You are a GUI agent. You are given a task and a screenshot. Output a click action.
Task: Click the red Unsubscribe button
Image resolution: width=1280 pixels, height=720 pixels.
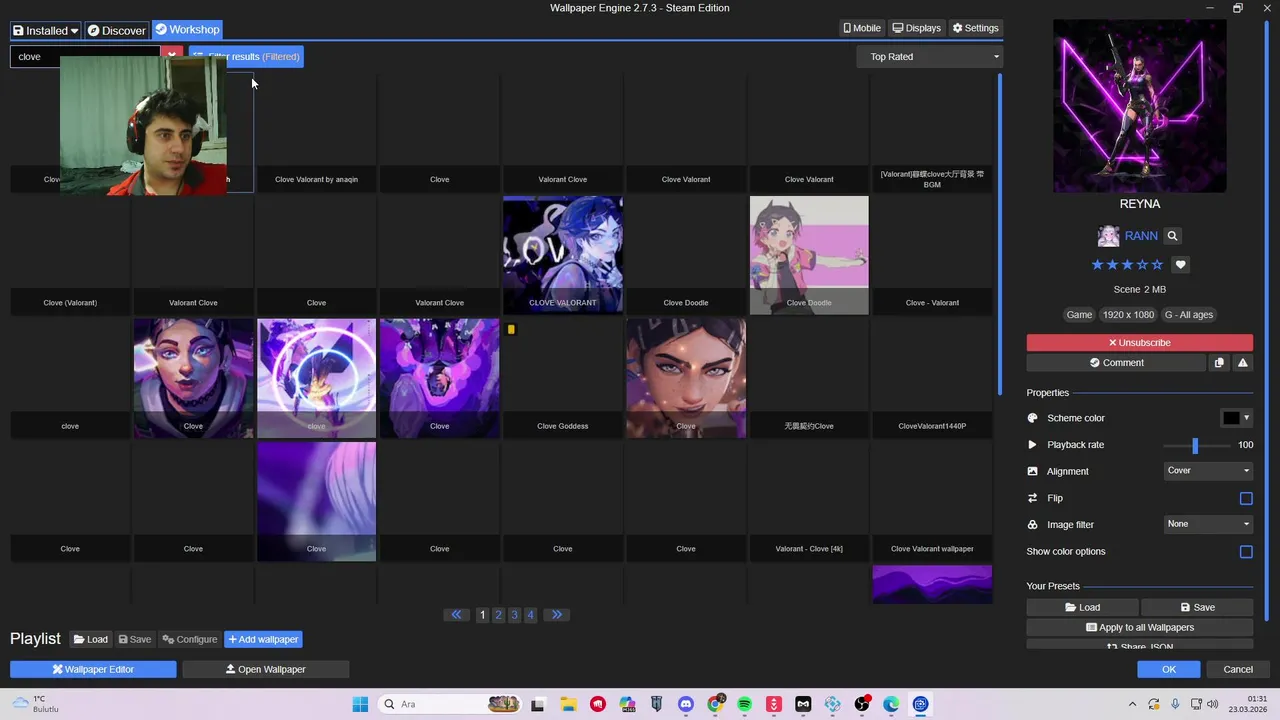tap(1139, 343)
